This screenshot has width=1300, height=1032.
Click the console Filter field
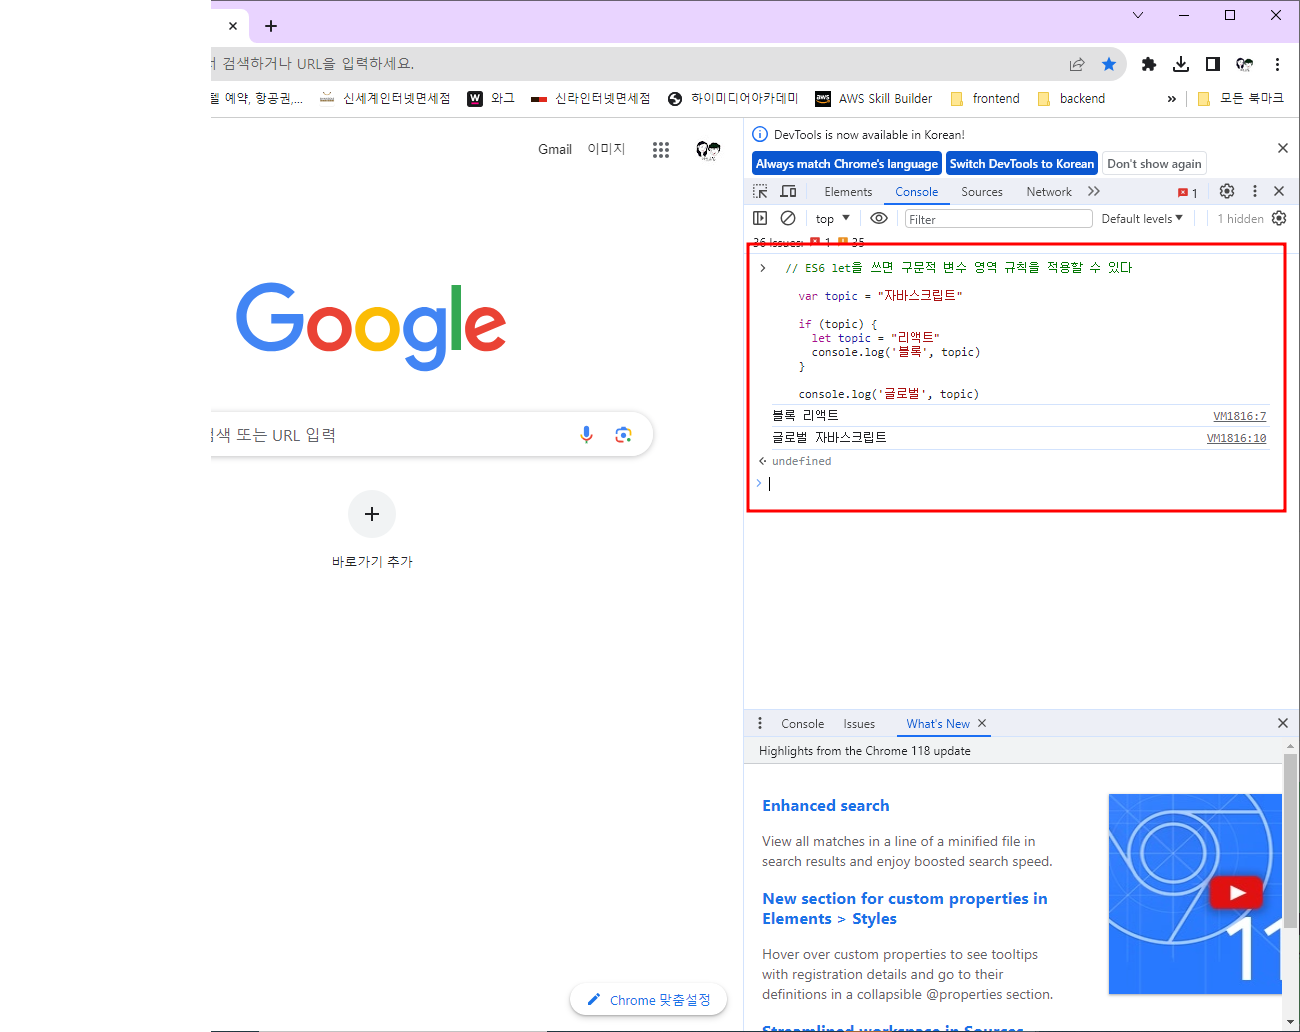coord(998,219)
